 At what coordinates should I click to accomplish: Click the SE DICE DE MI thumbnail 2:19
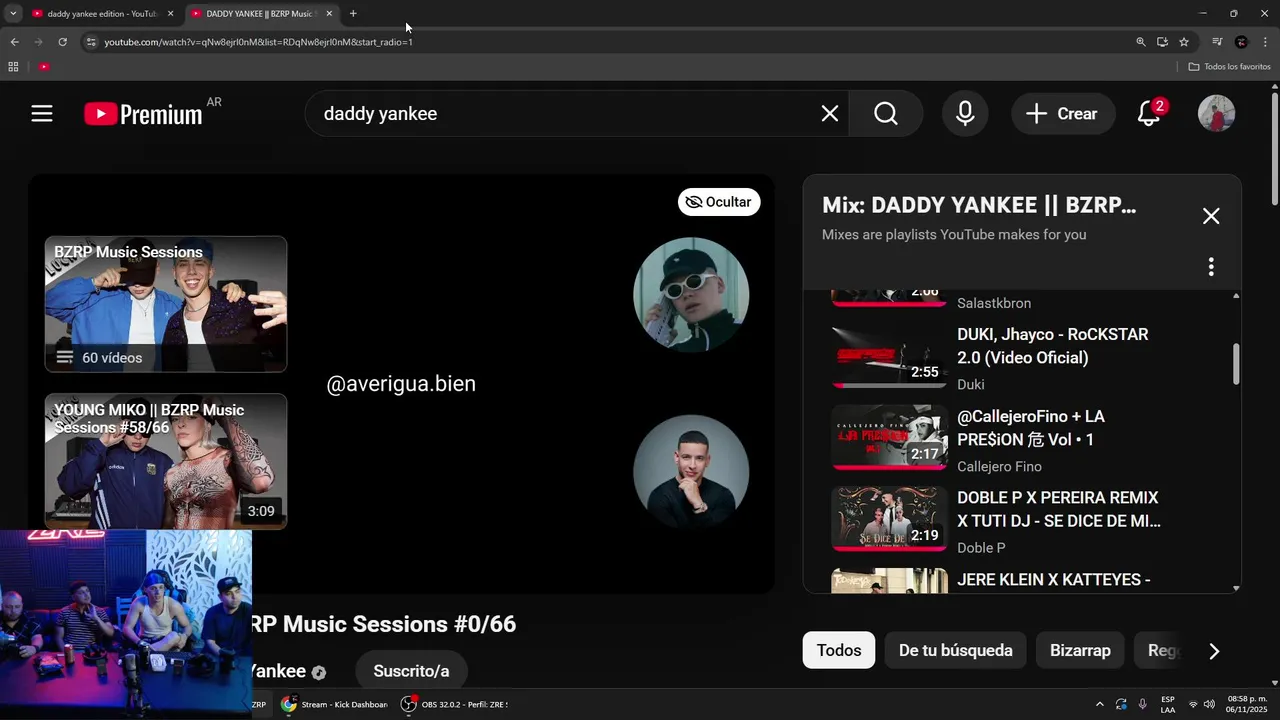pyautogui.click(x=889, y=519)
